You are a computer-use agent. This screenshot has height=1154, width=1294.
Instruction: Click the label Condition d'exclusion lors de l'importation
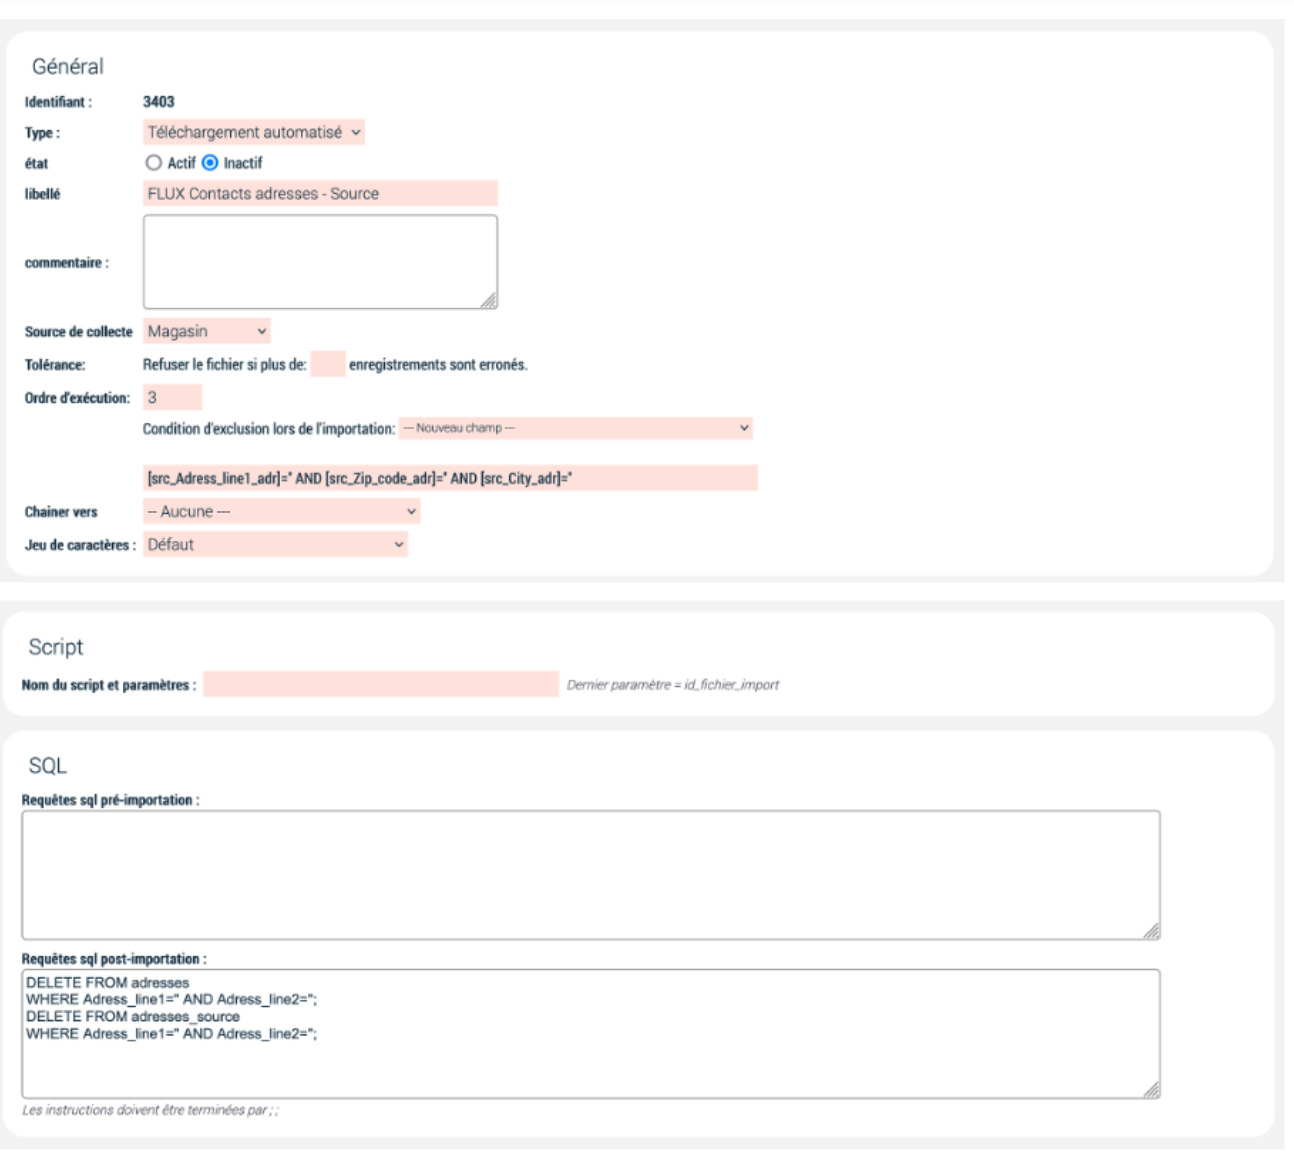click(269, 429)
